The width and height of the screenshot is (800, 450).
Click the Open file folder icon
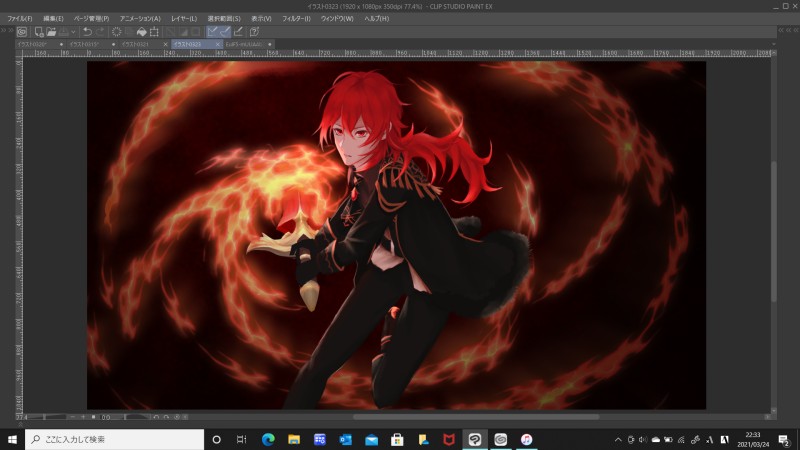coord(51,32)
